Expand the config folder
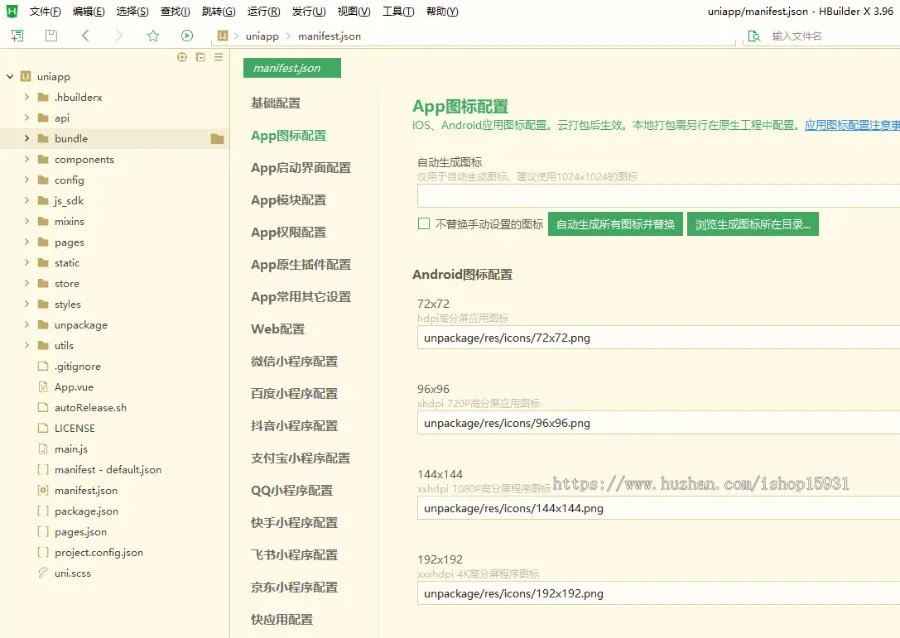 click(26, 180)
